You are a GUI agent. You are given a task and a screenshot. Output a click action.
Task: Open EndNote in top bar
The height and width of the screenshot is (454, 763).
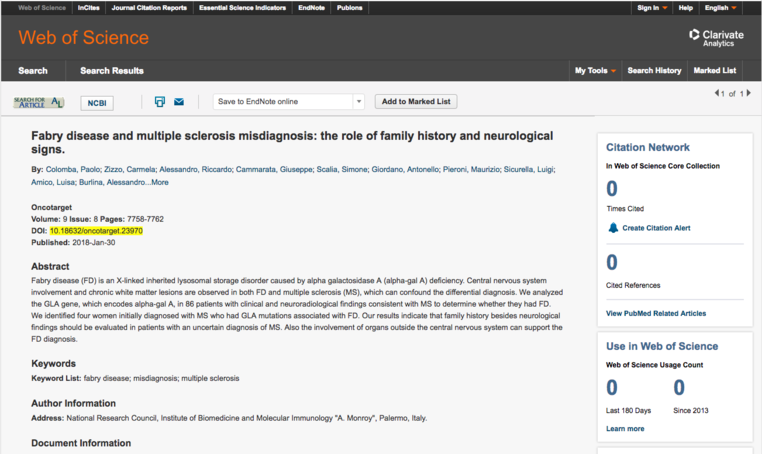pos(311,8)
